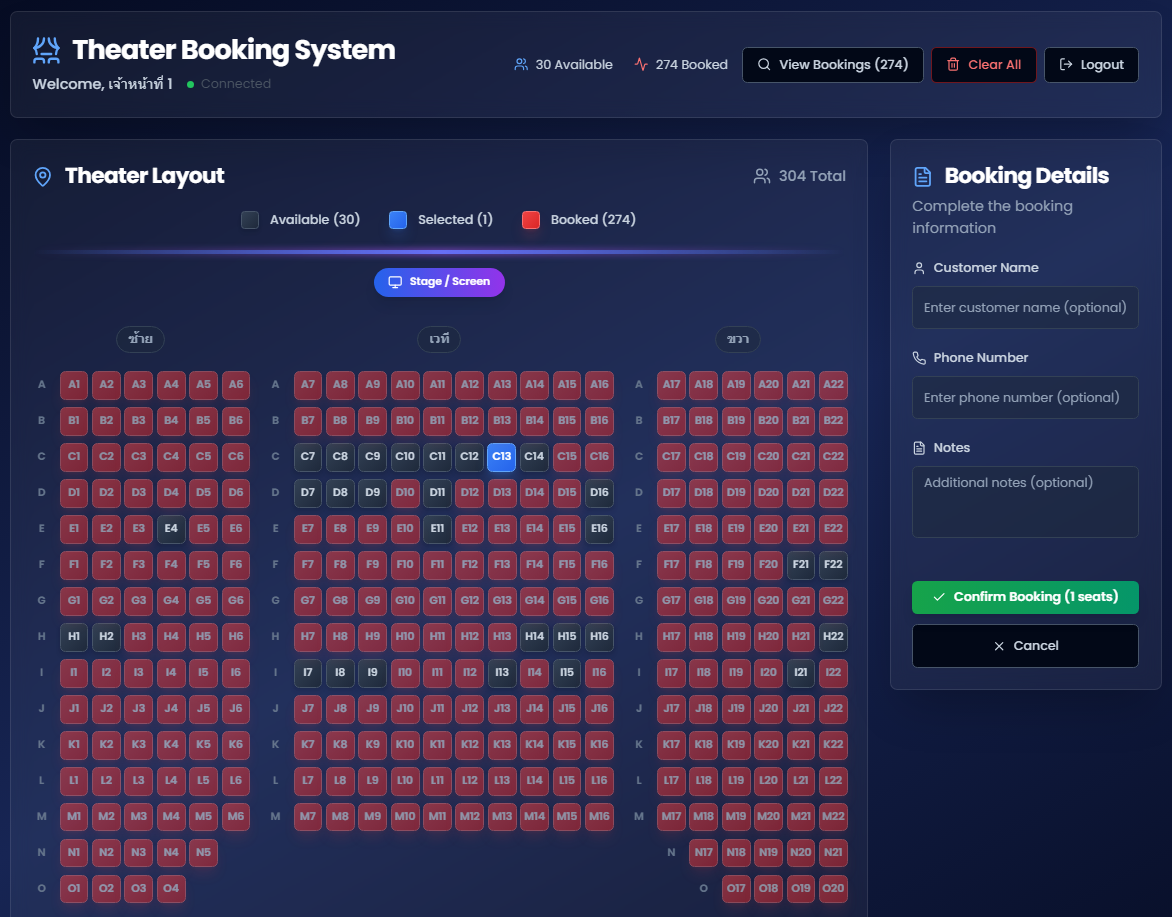Click the person icon beside Customer Name
Image resolution: width=1172 pixels, height=917 pixels.
[x=918, y=267]
